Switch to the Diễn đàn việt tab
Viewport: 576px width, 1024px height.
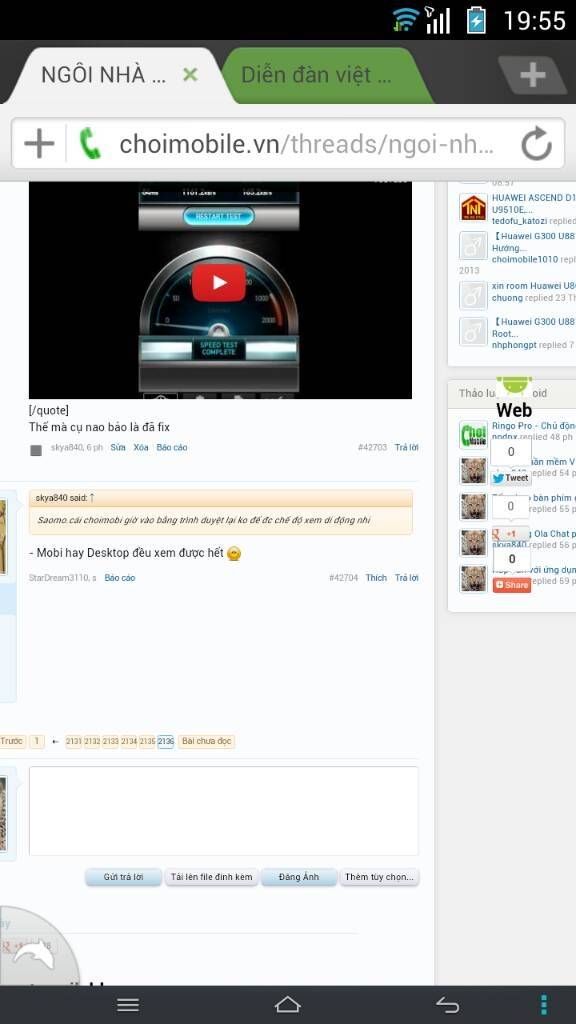(316, 75)
